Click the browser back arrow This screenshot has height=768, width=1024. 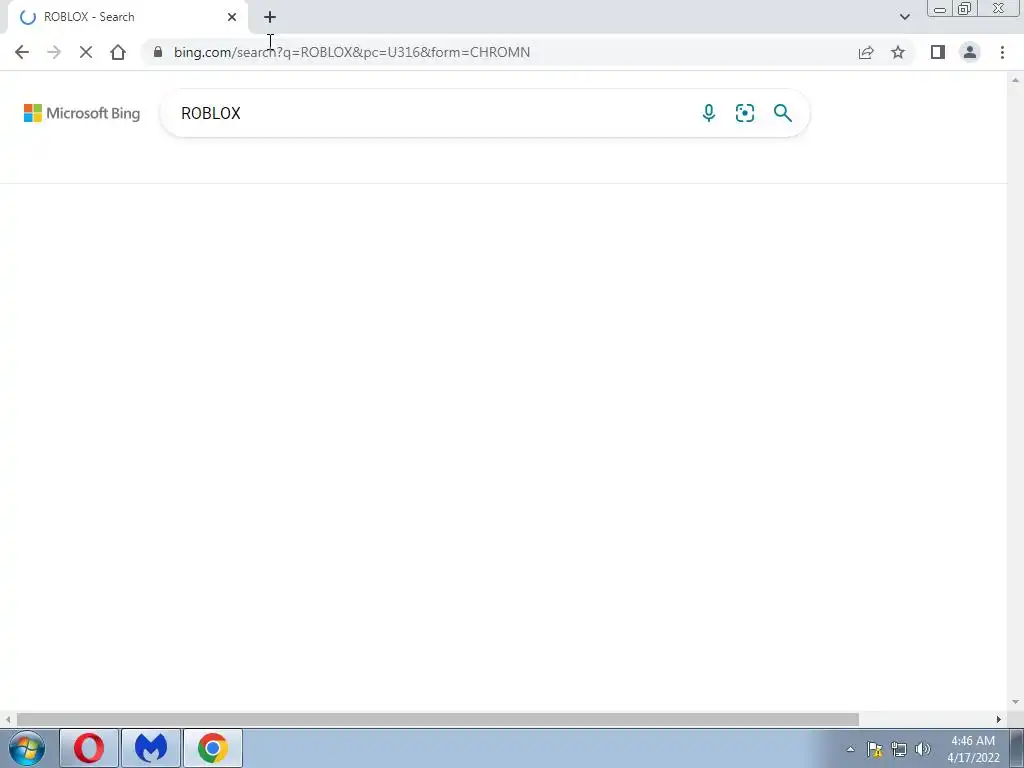coord(22,52)
